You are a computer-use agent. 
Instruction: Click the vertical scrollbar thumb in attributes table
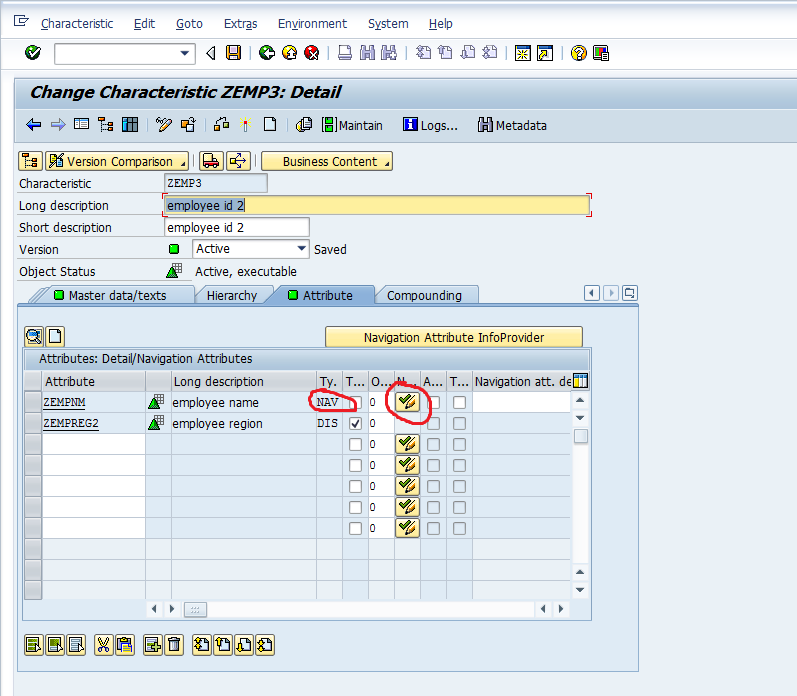[x=580, y=436]
